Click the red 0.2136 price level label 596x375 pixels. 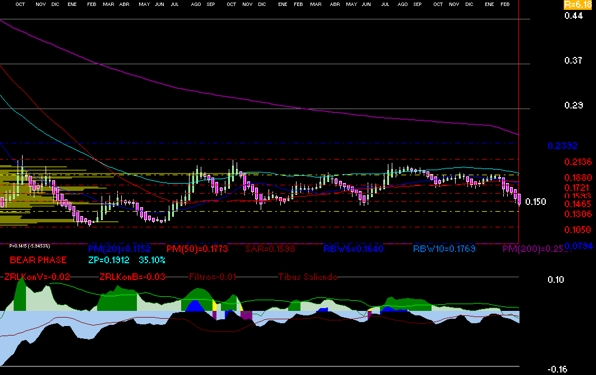(x=578, y=162)
